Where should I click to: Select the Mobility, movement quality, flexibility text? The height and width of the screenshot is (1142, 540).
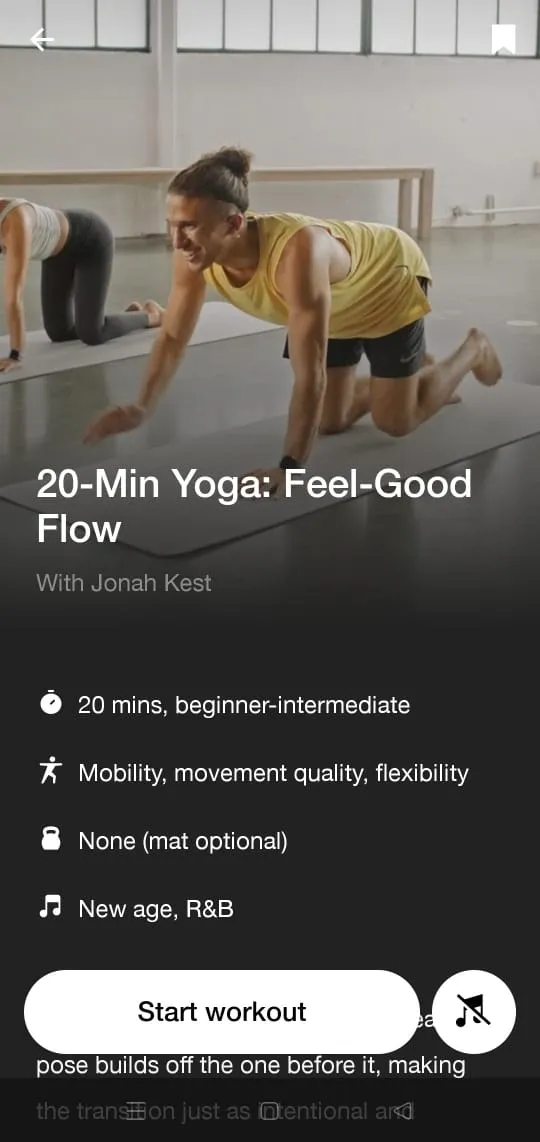pyautogui.click(x=273, y=773)
